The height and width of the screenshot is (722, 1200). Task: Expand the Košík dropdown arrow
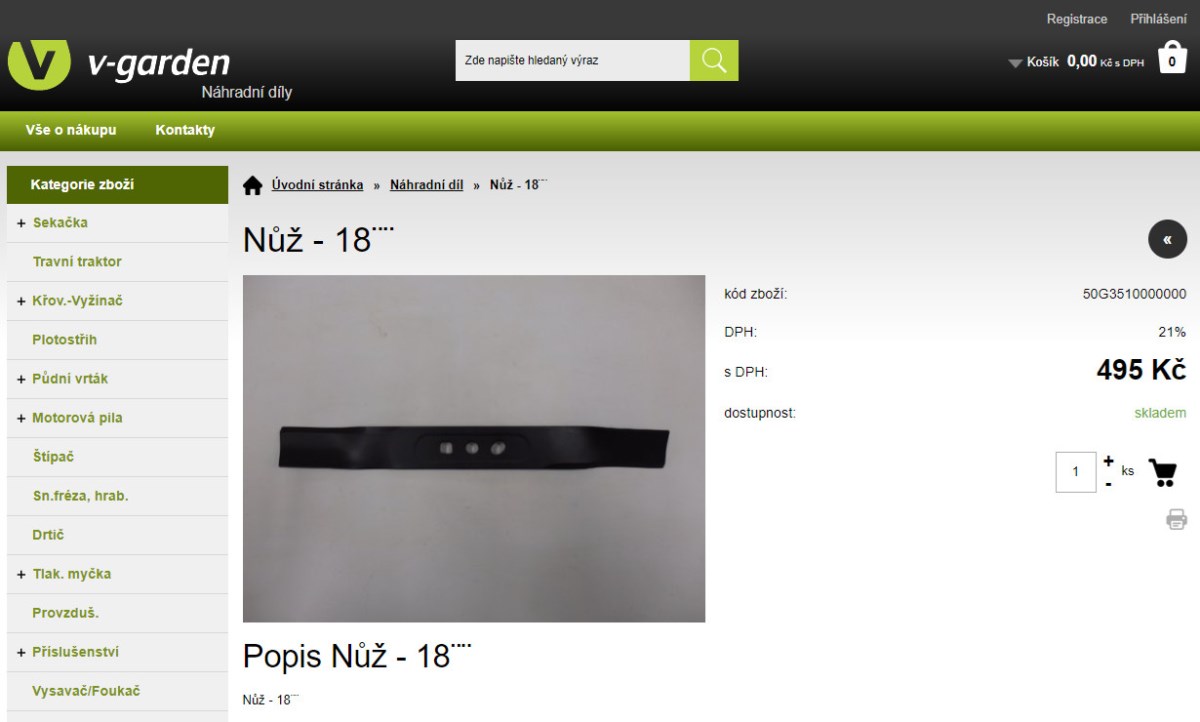click(1015, 63)
